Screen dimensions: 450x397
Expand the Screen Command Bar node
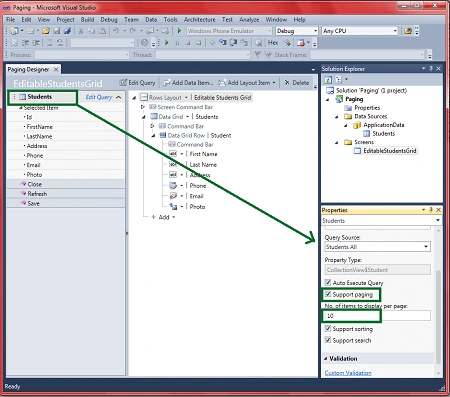[x=143, y=107]
